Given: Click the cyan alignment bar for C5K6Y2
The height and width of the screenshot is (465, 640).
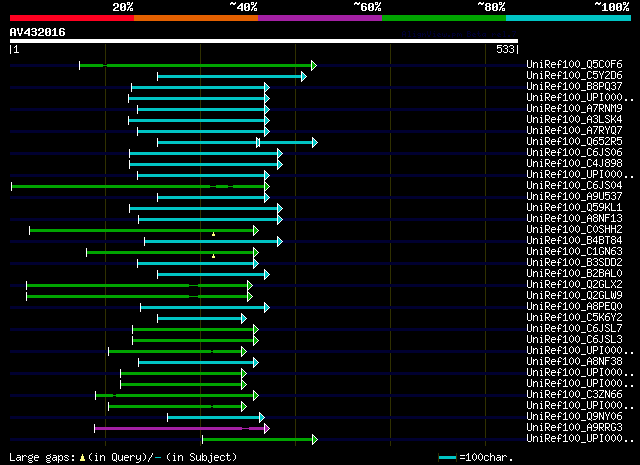Looking at the screenshot, I should coord(202,319).
